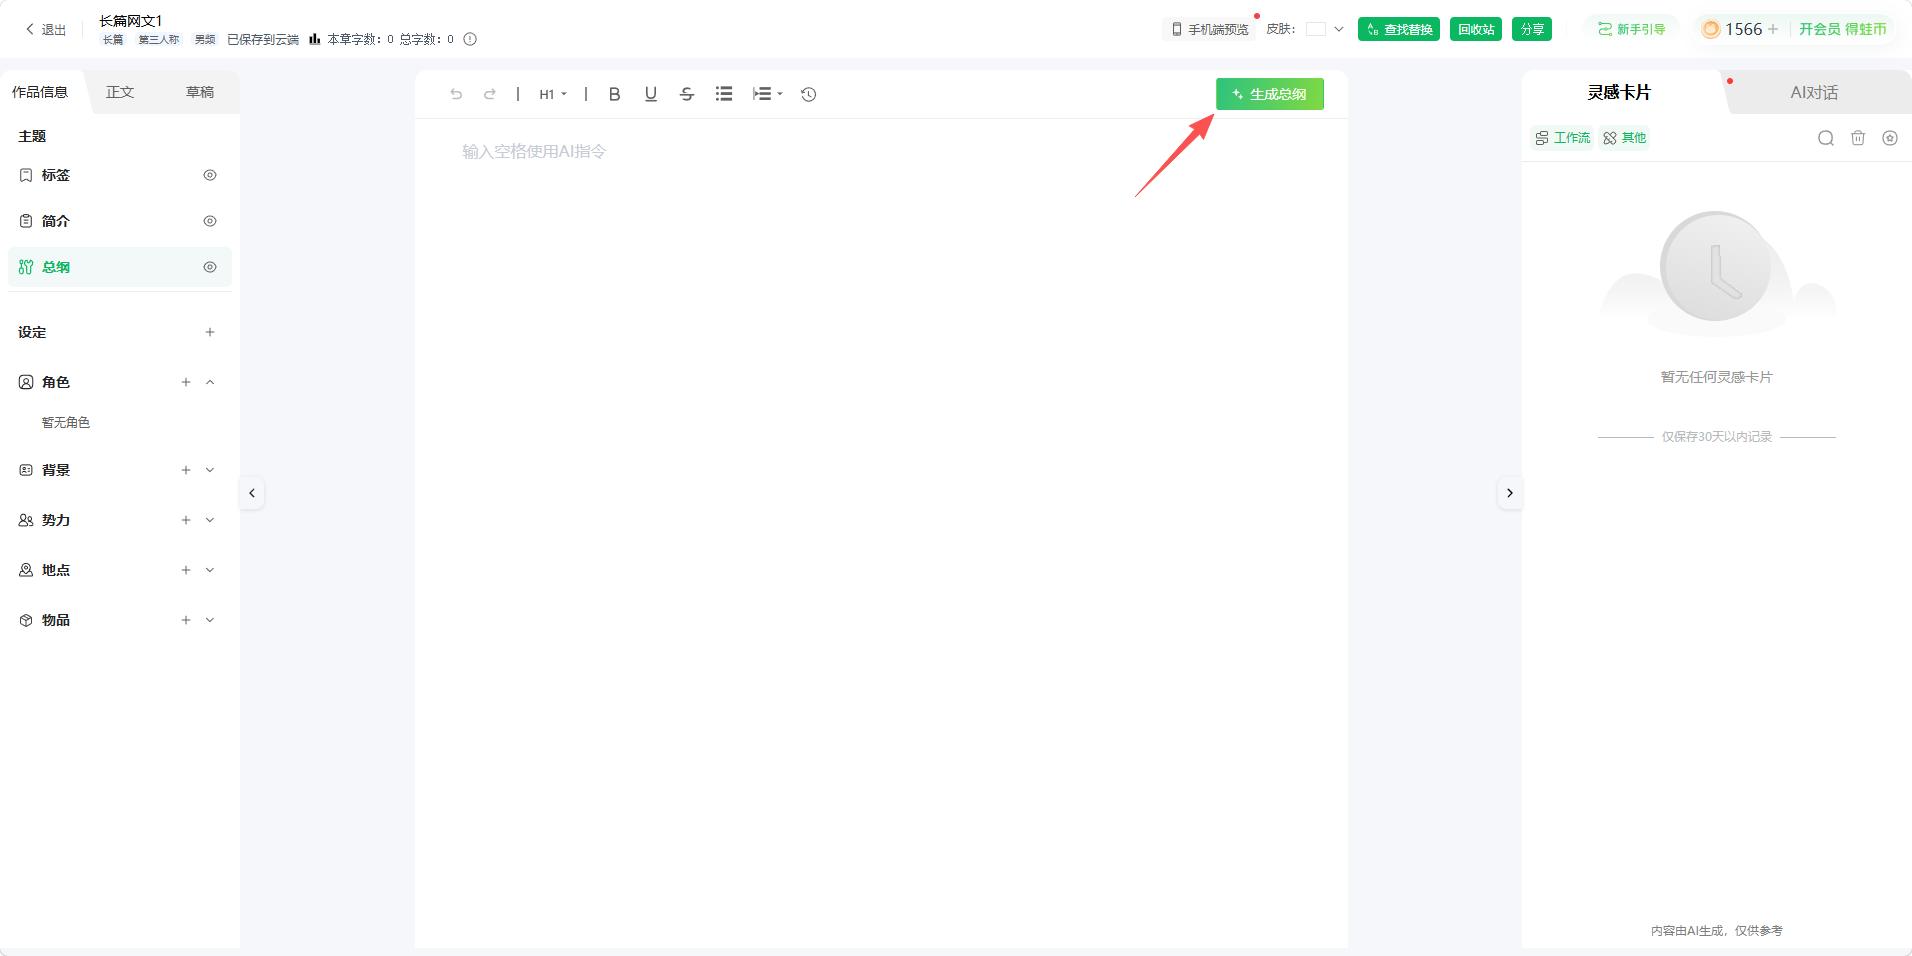The height and width of the screenshot is (956, 1912).
Task: Add a new 背景 entry
Action: point(186,470)
